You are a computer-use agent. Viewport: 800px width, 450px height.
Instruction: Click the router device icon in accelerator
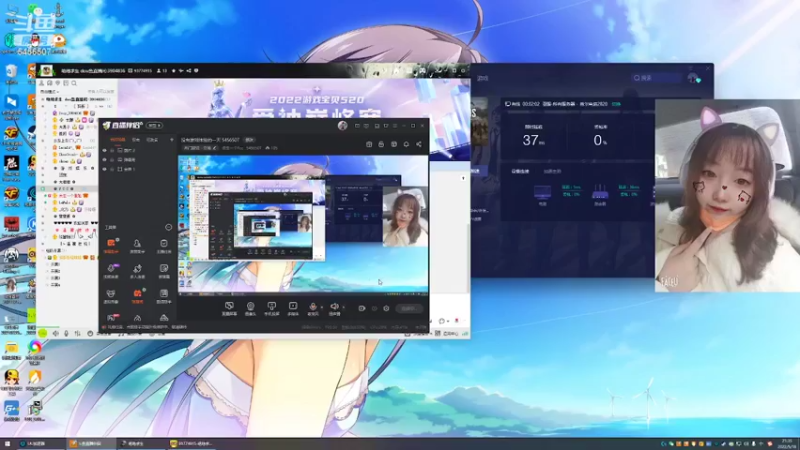[600, 194]
